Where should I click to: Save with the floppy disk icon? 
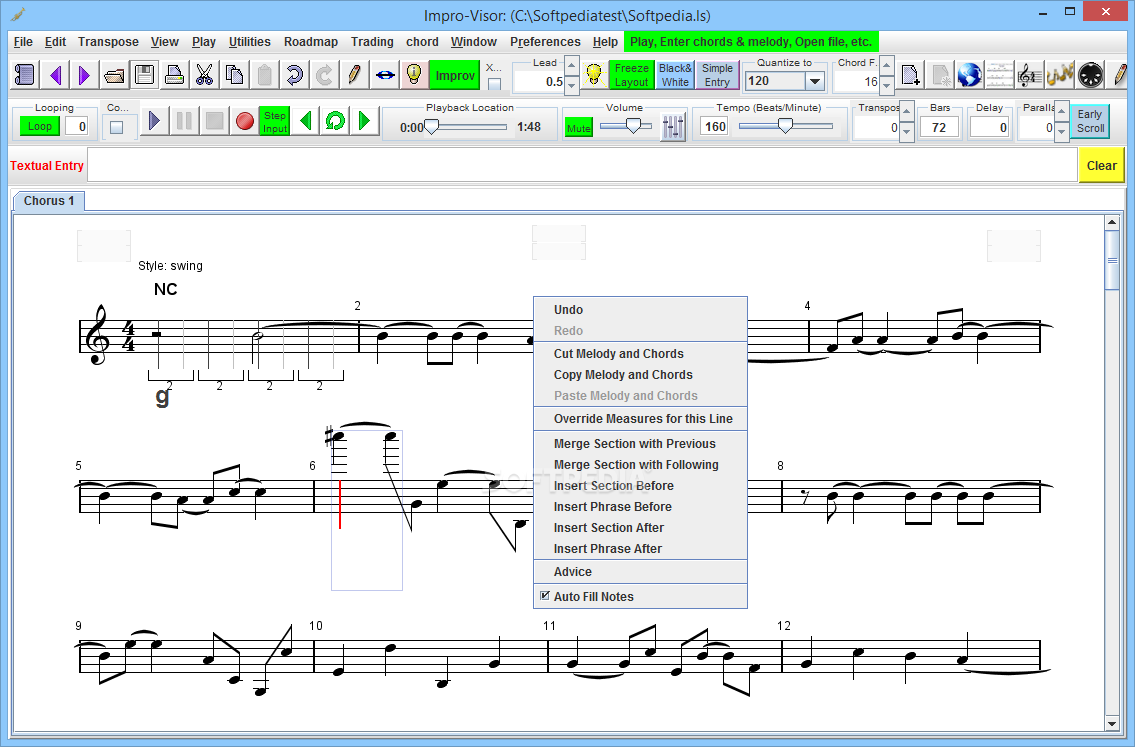coord(144,75)
